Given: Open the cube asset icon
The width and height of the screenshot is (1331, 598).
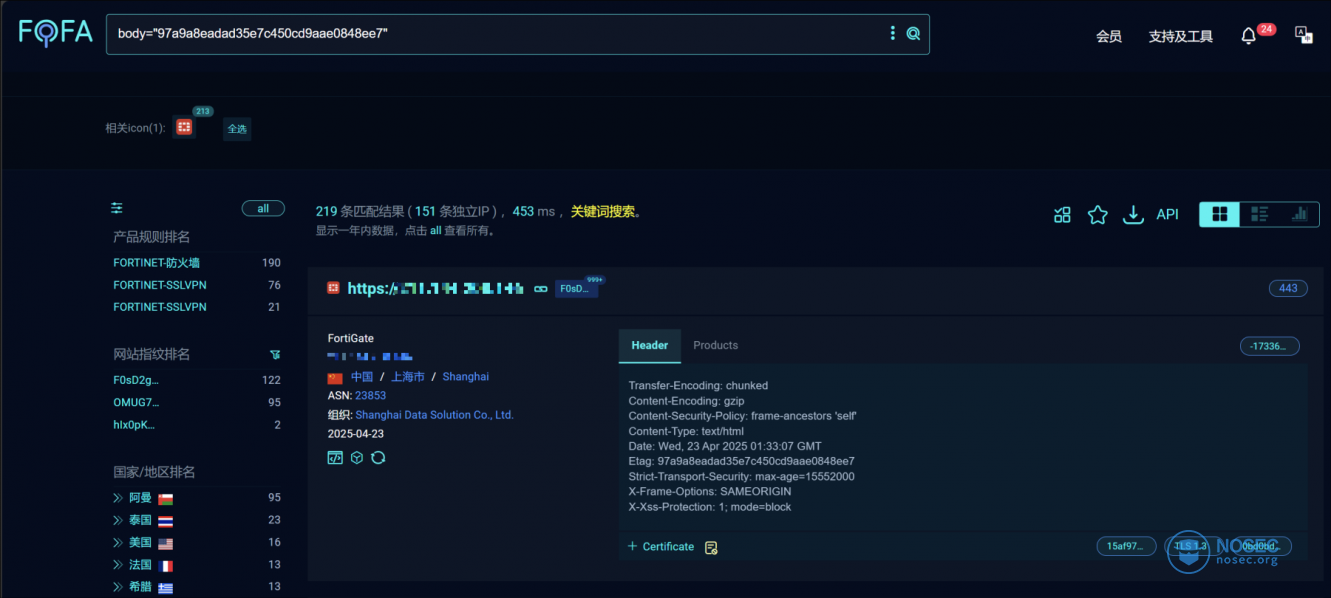Looking at the screenshot, I should (x=357, y=458).
